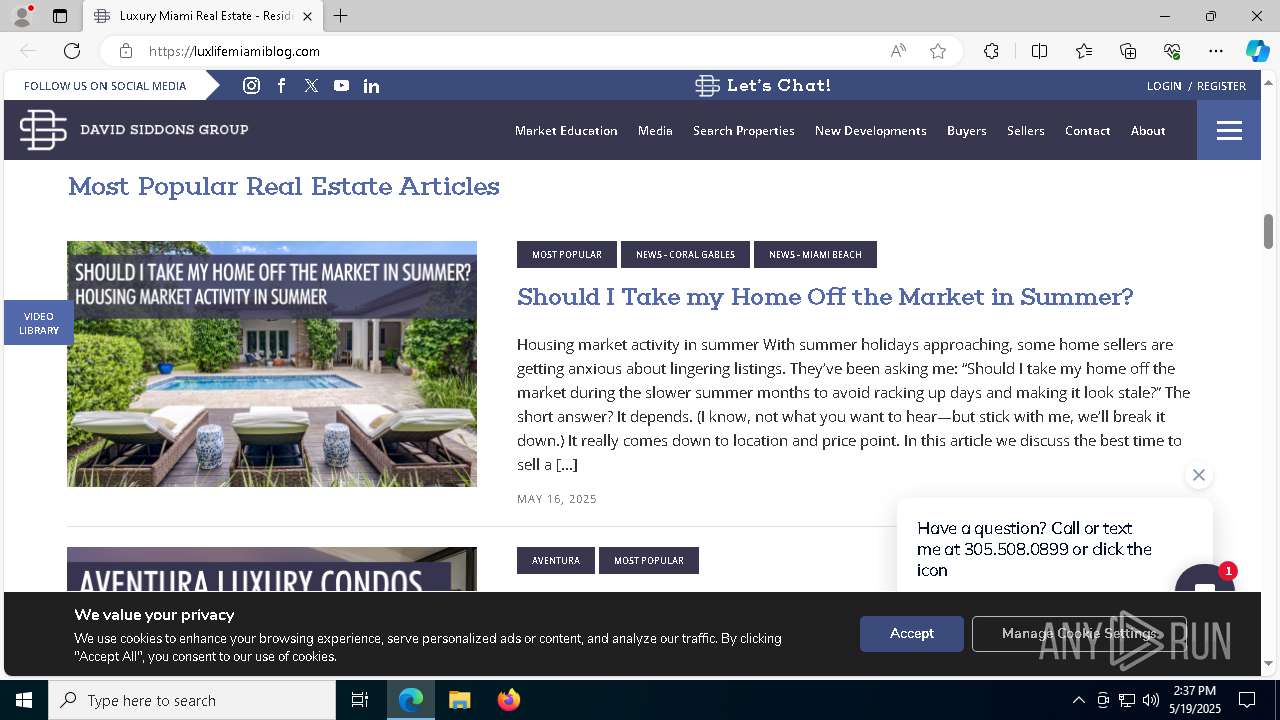Select the AVENTURA tag
Image resolution: width=1280 pixels, height=720 pixels.
[556, 560]
